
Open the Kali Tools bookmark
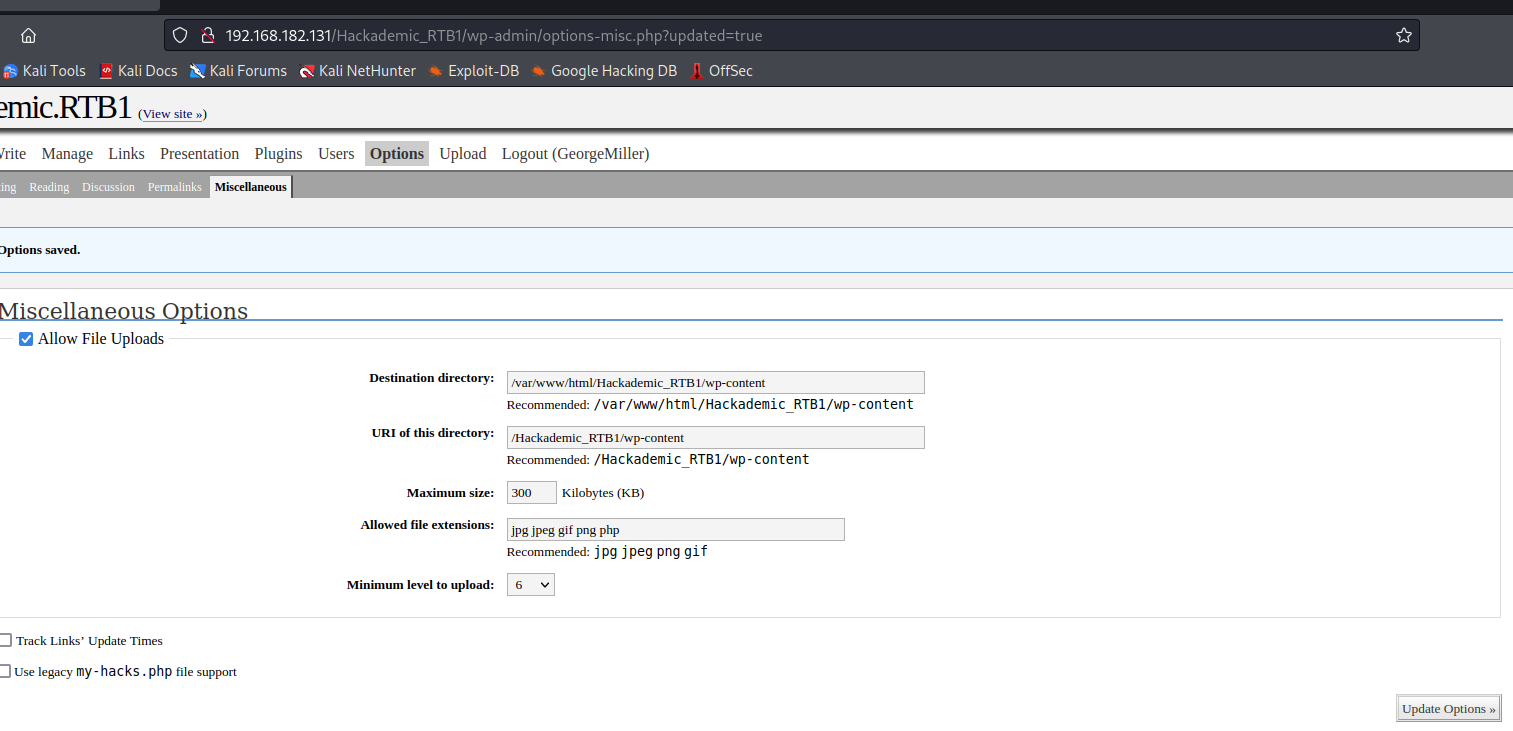pyautogui.click(x=44, y=71)
